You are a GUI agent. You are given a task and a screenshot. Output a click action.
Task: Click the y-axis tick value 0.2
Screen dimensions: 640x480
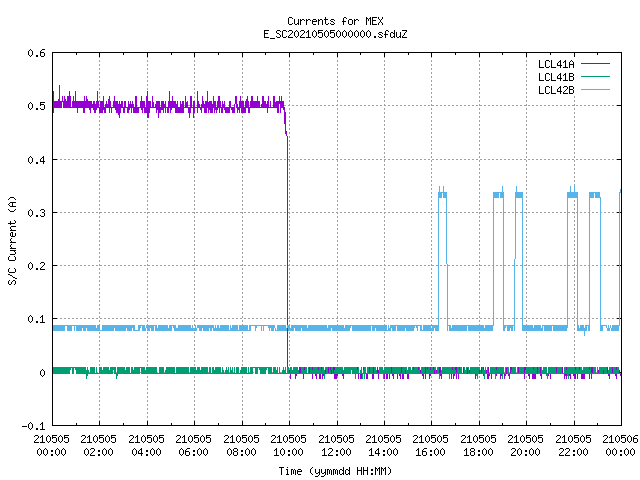[x=36, y=266]
